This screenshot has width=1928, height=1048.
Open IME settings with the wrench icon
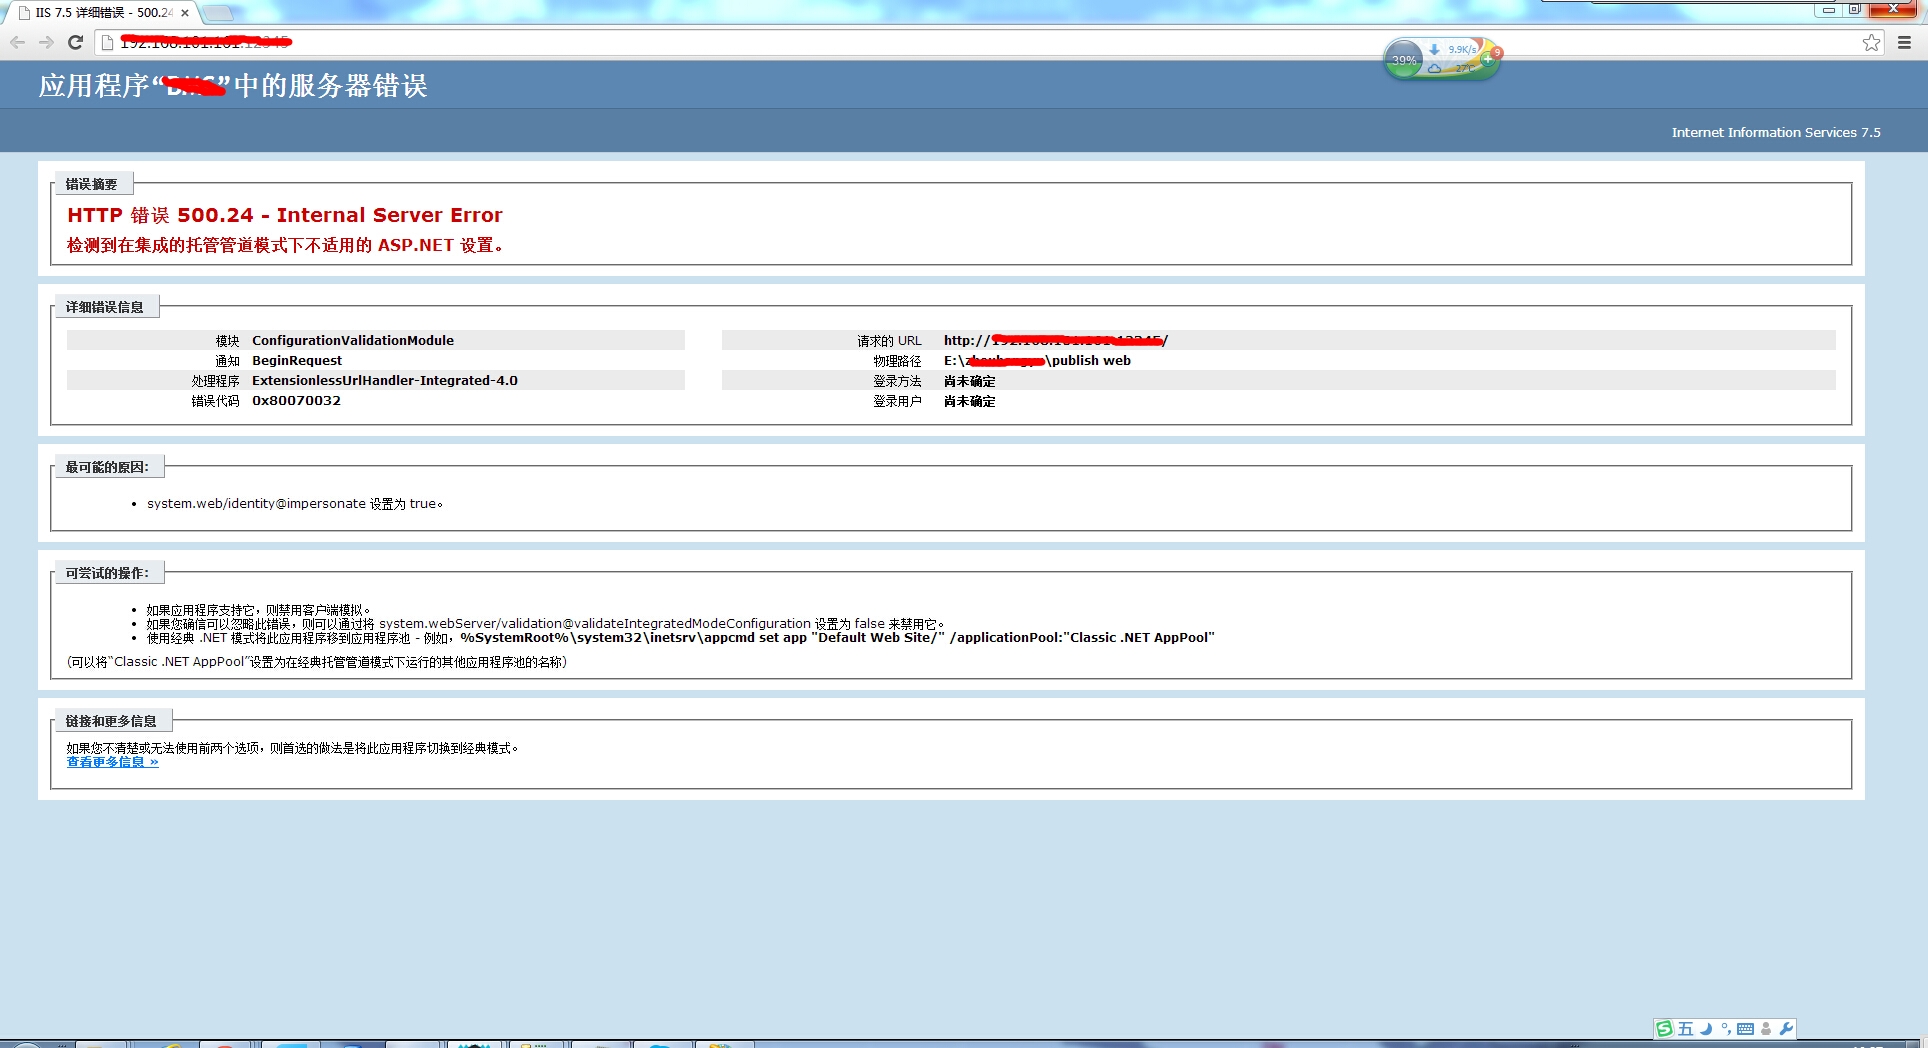click(x=1786, y=1029)
